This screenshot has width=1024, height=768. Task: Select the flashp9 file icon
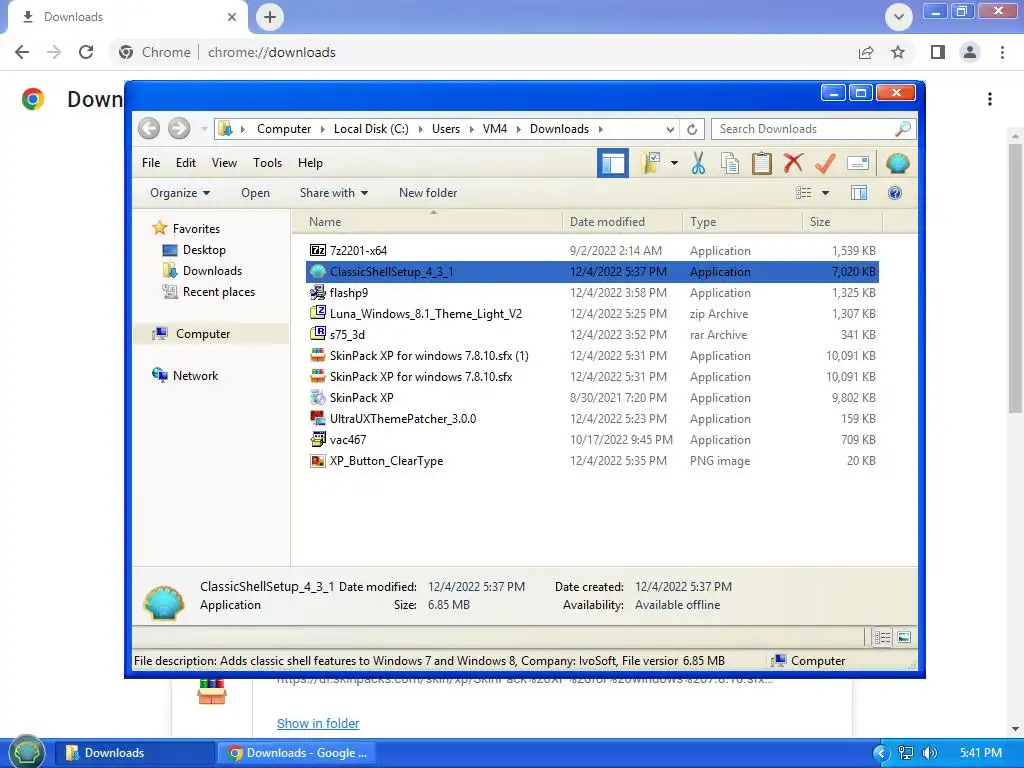318,293
